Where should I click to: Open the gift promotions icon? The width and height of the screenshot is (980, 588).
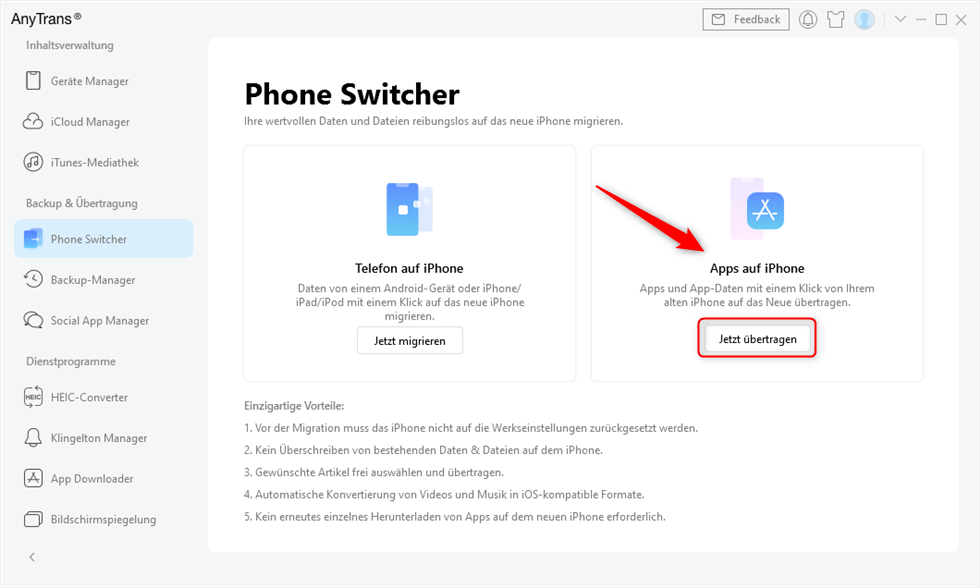point(836,19)
